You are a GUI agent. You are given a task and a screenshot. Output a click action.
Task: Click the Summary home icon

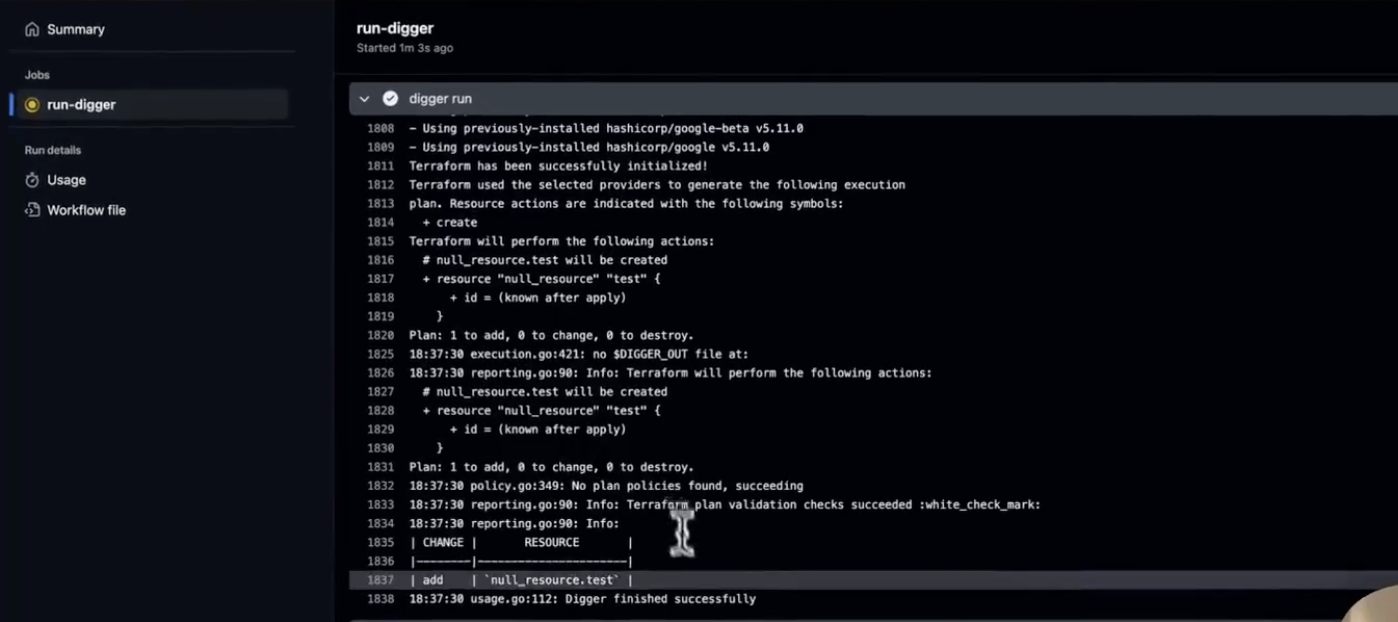coord(32,29)
